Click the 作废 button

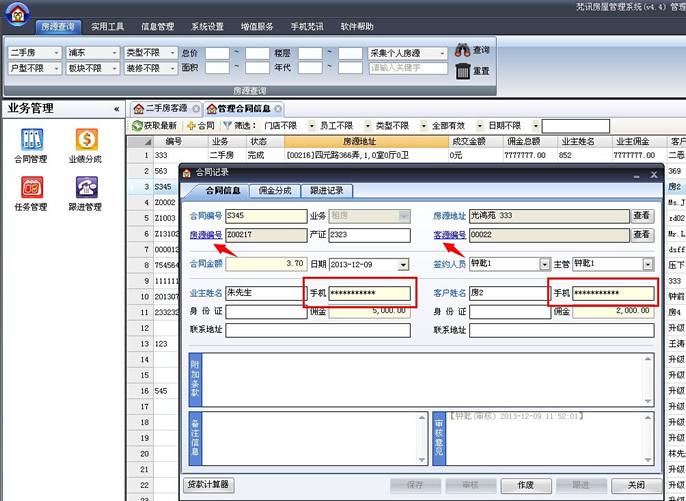pos(526,484)
